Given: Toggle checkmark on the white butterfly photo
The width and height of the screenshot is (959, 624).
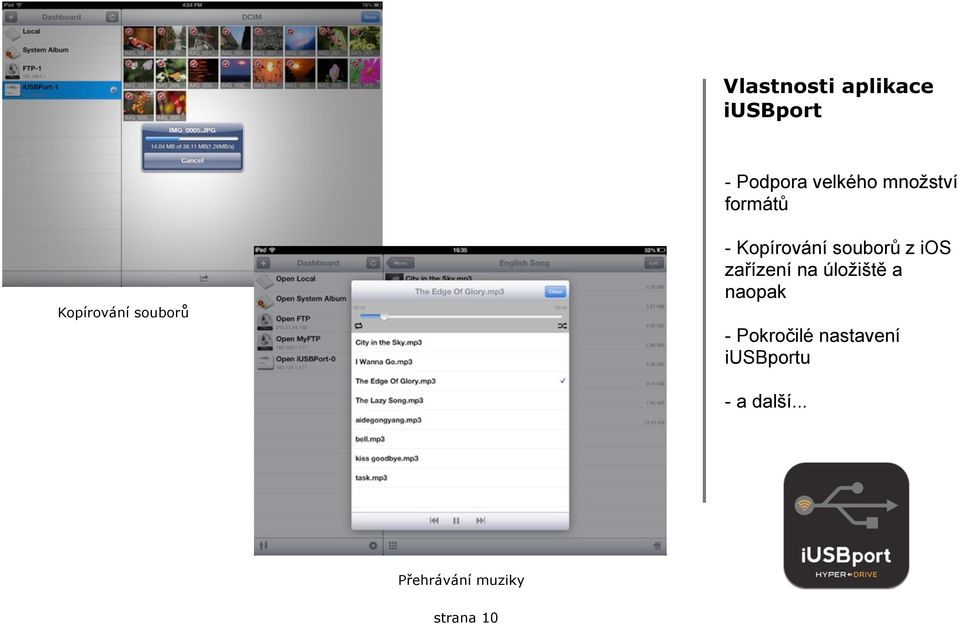Looking at the screenshot, I should [129, 64].
